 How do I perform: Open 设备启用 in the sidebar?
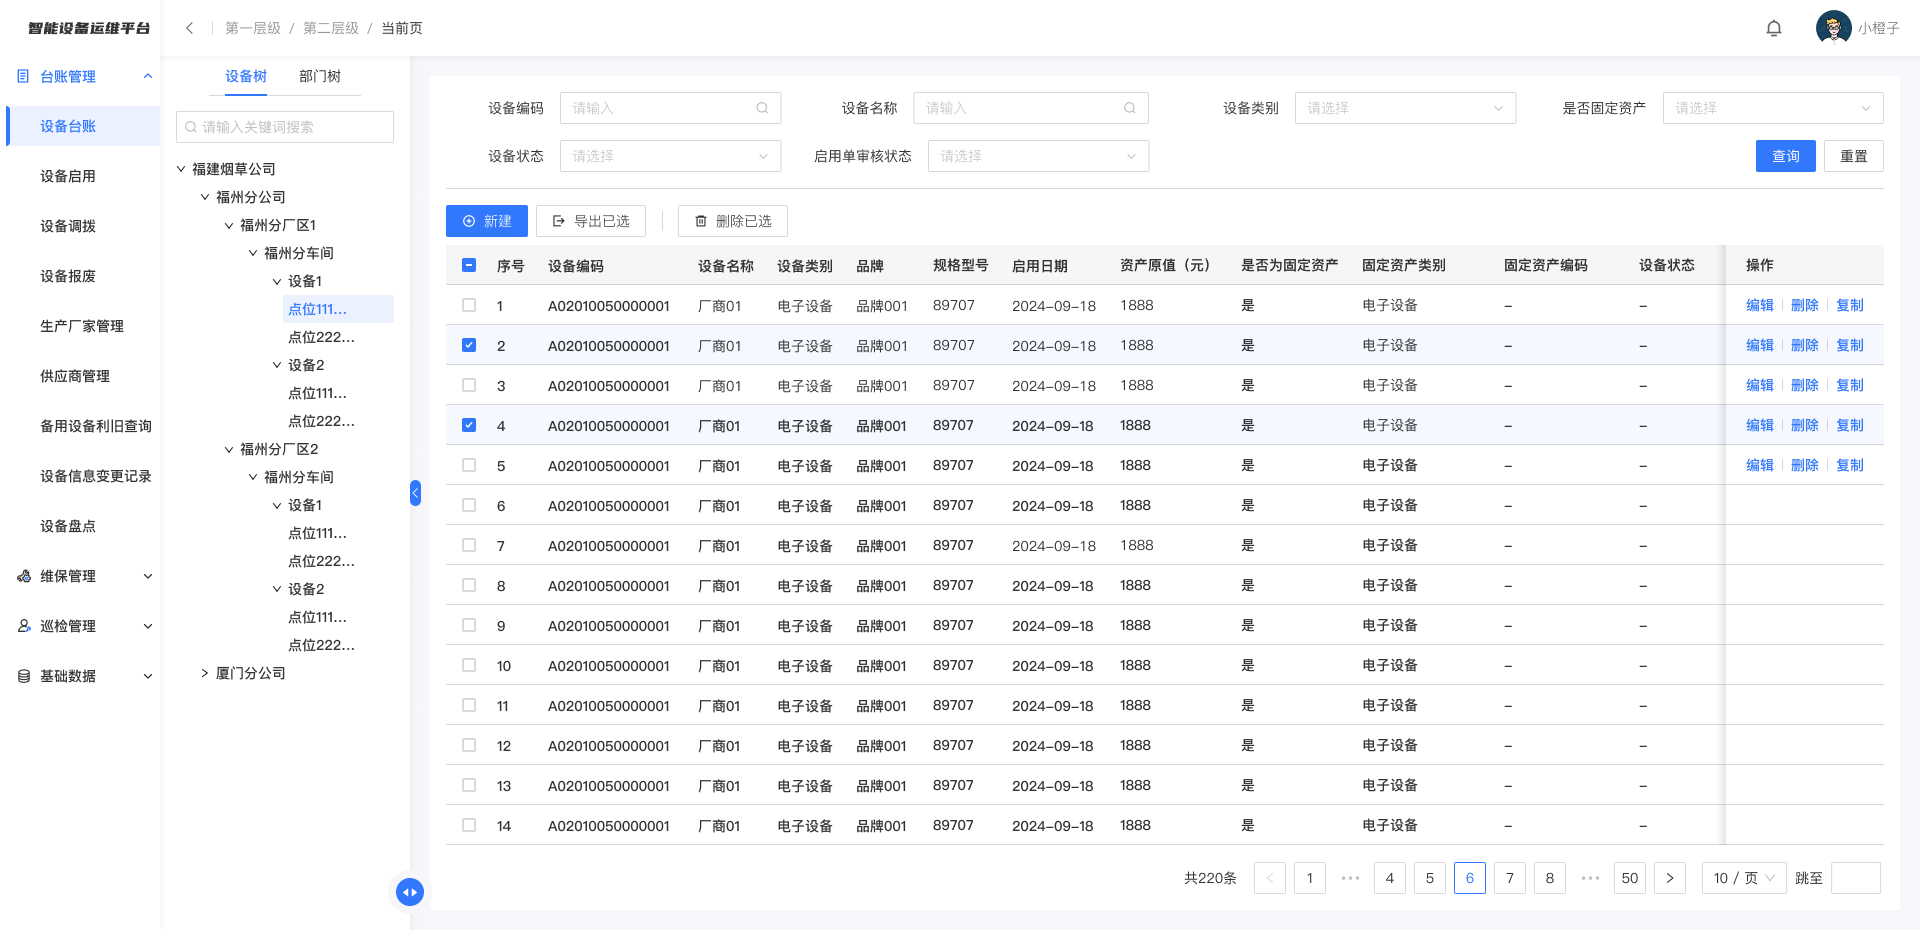[68, 176]
